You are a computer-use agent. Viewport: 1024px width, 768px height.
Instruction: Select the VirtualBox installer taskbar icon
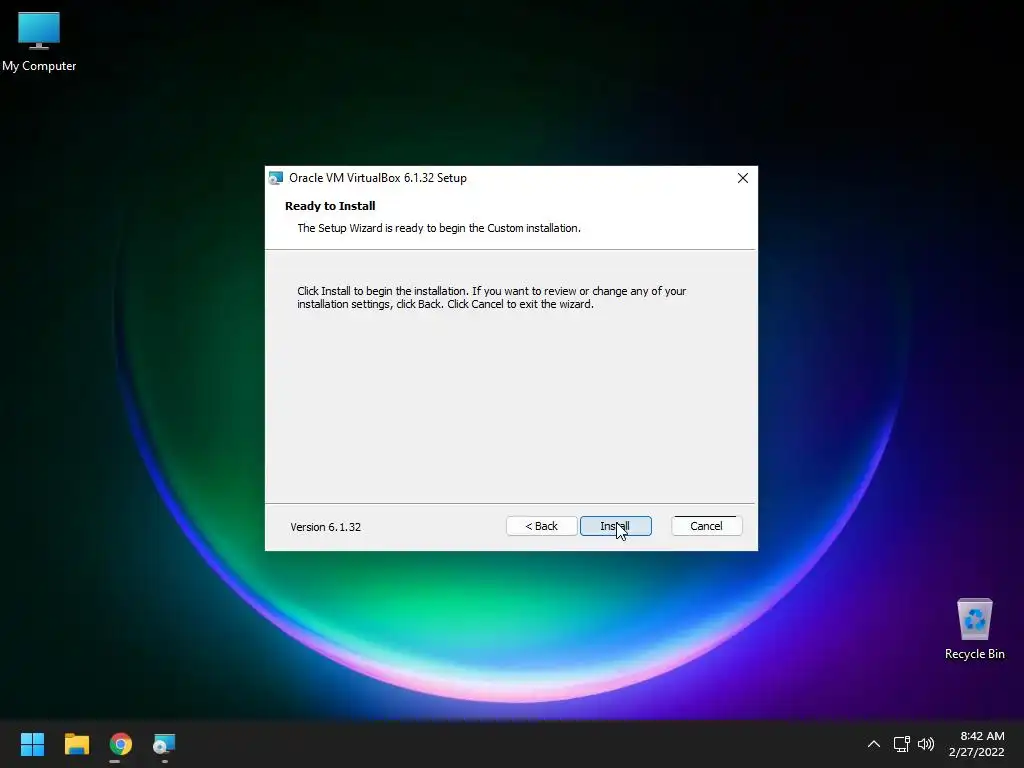tap(164, 744)
